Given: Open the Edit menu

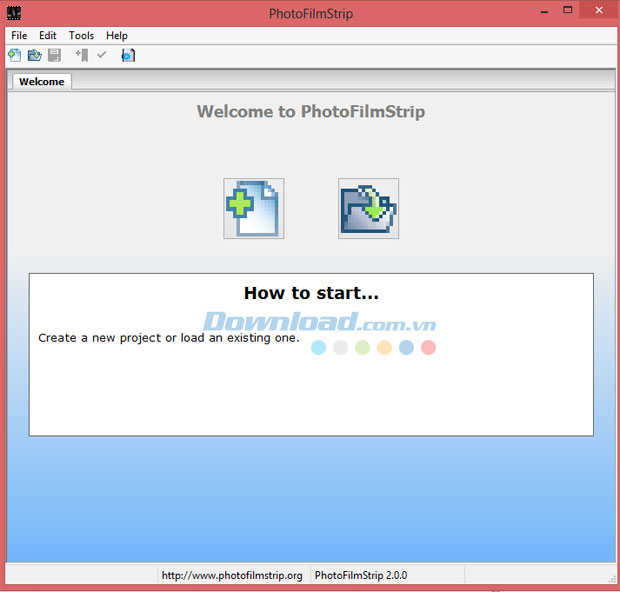Looking at the screenshot, I should click(48, 35).
